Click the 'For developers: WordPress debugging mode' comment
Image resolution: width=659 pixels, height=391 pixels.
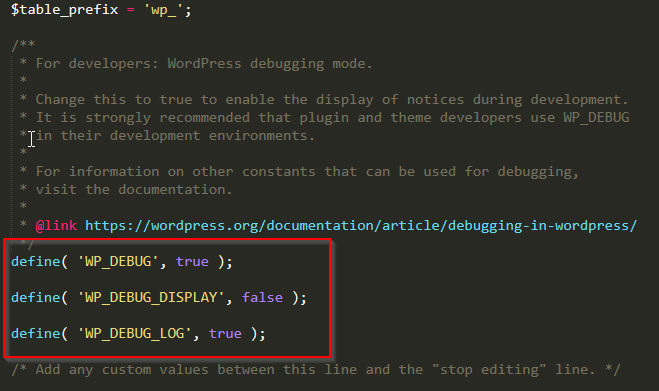[204, 64]
